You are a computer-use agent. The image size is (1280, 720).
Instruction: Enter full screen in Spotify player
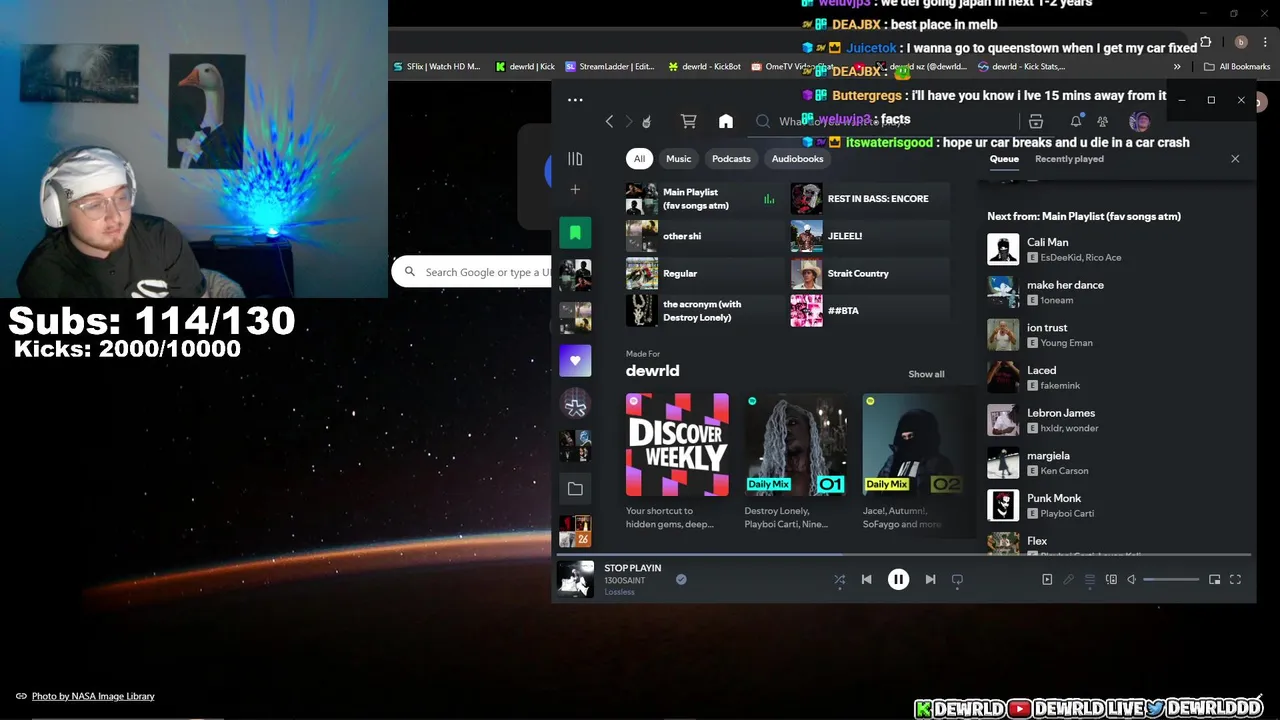[1236, 579]
